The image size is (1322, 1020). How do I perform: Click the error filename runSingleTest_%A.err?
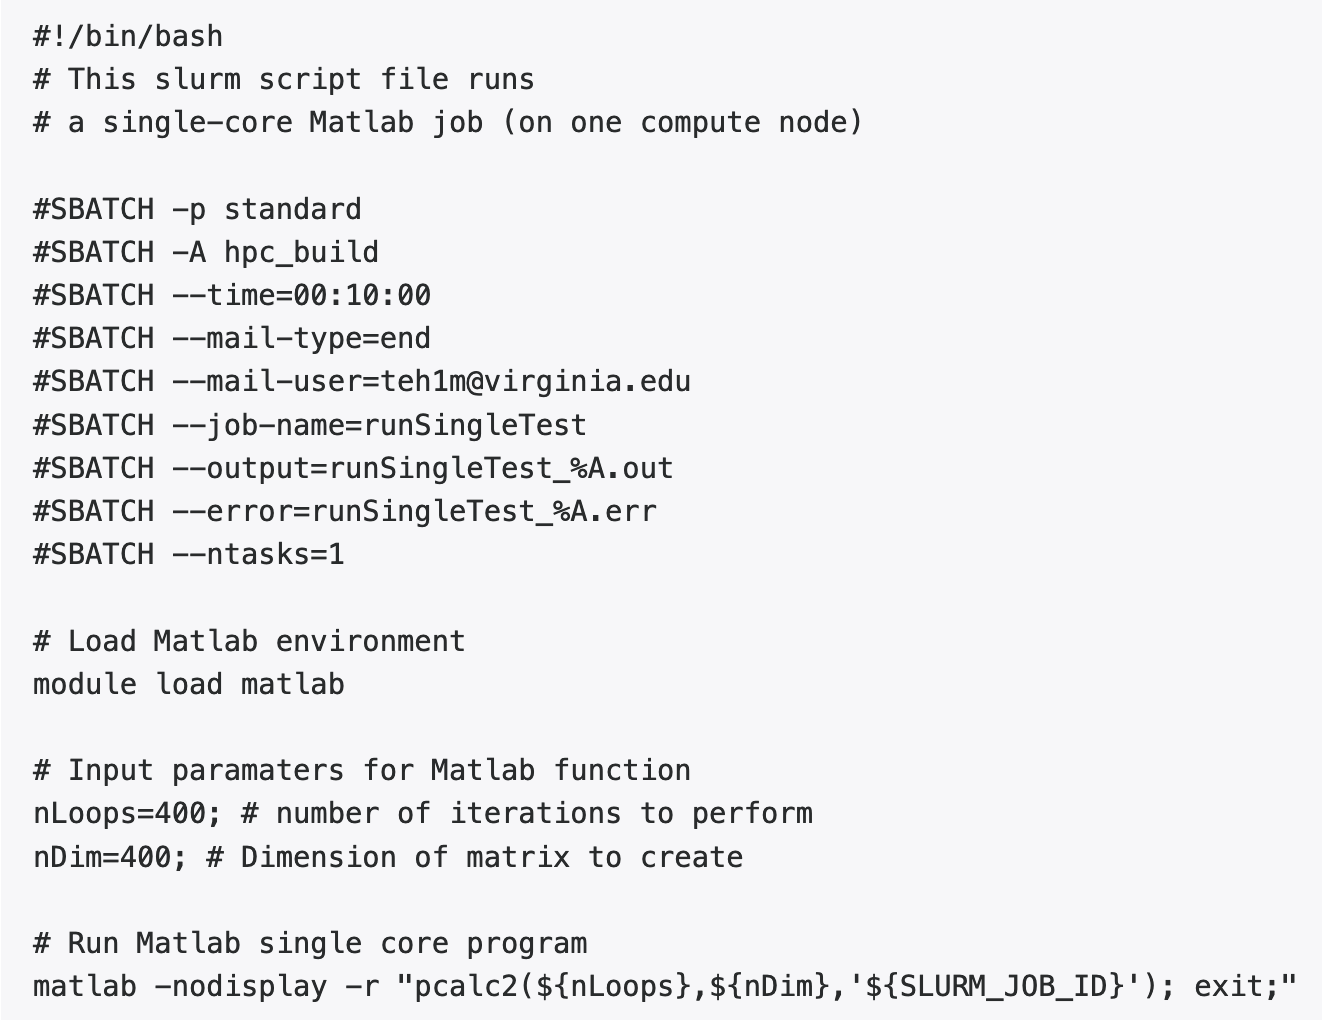(x=484, y=512)
